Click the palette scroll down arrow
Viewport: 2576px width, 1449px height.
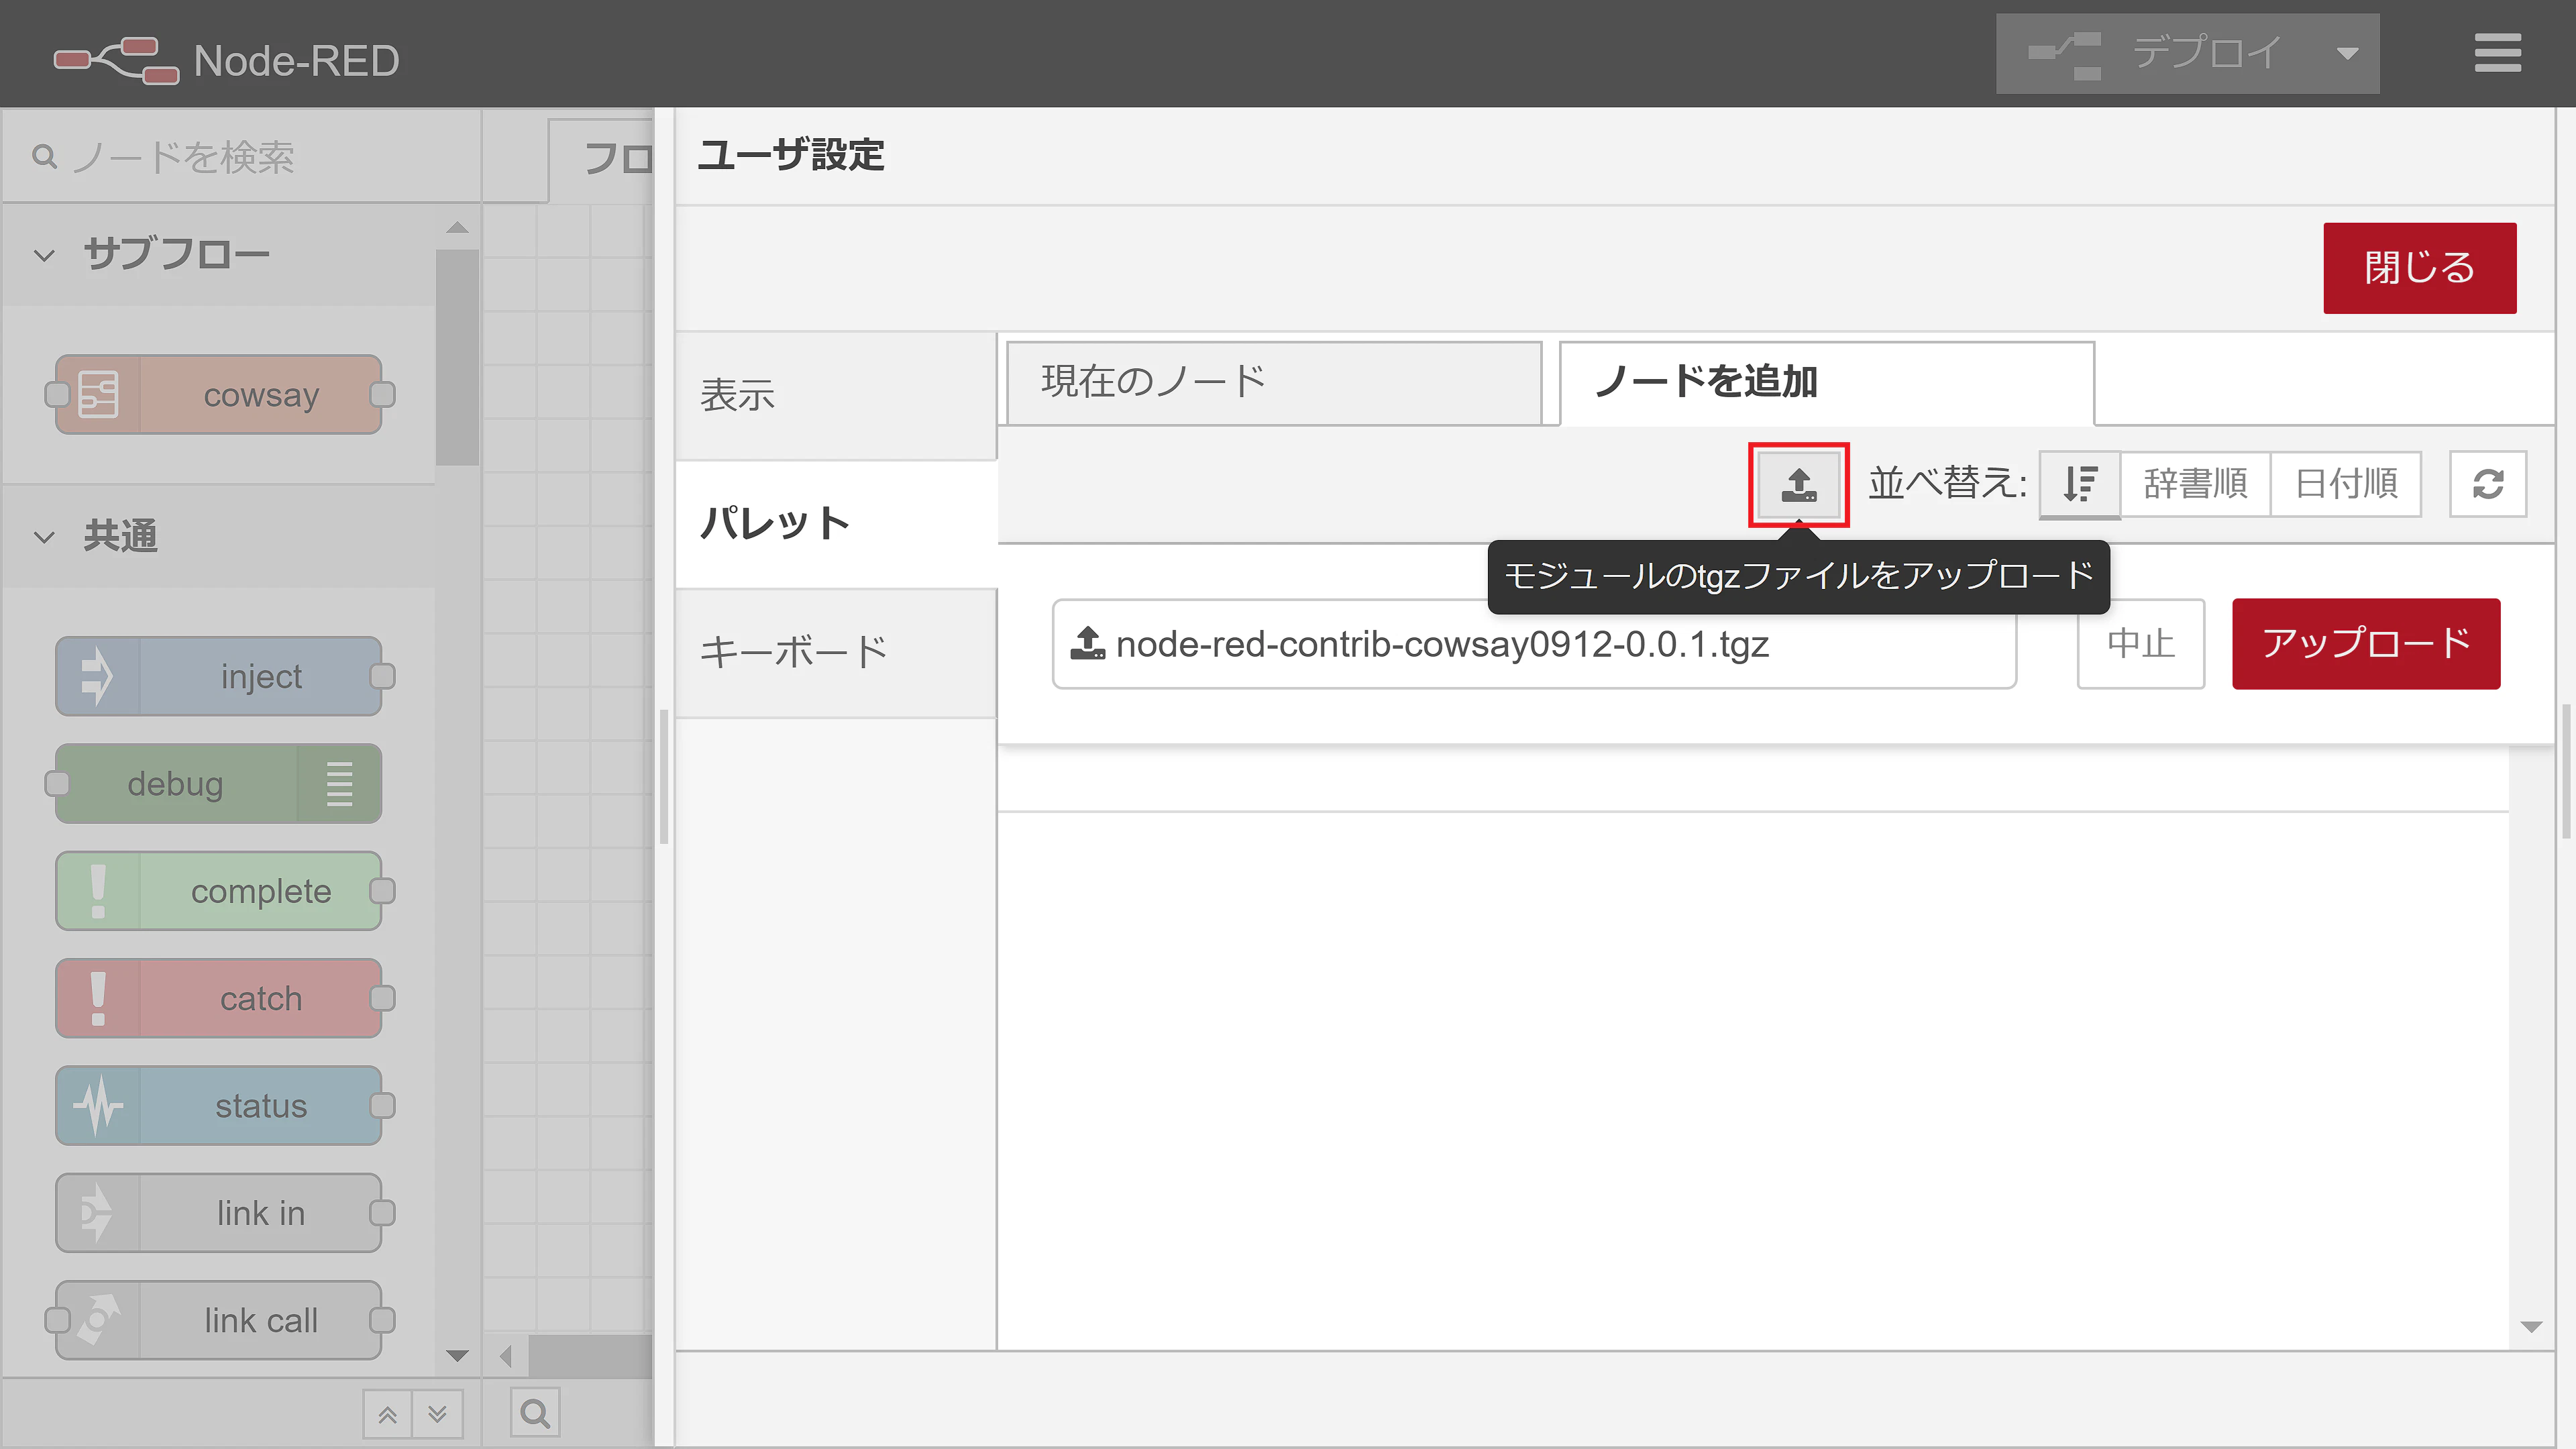tap(457, 1356)
